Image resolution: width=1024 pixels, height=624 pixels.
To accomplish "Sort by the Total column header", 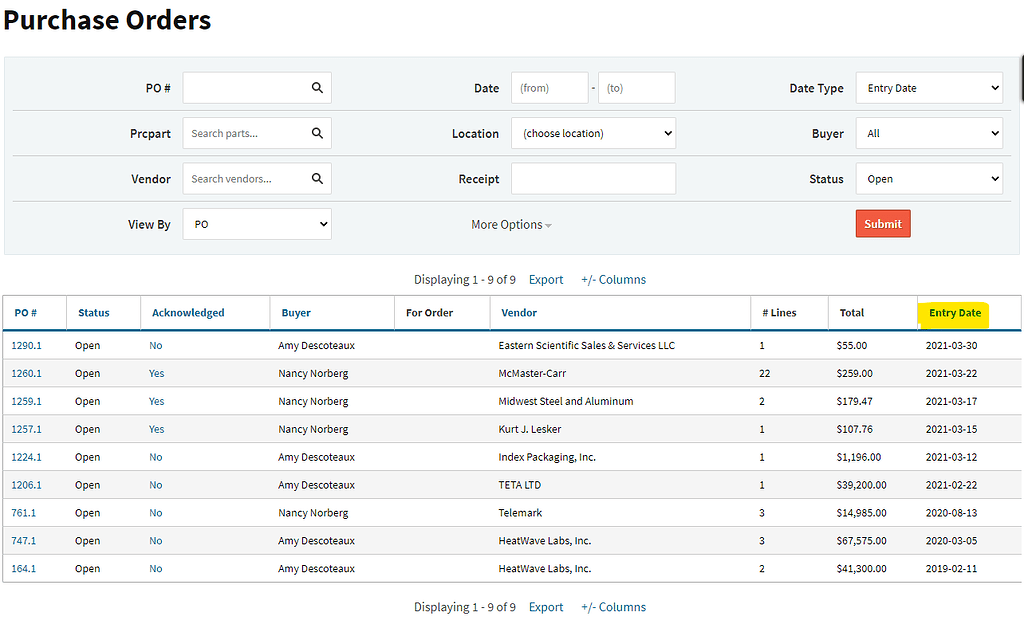I will click(851, 313).
